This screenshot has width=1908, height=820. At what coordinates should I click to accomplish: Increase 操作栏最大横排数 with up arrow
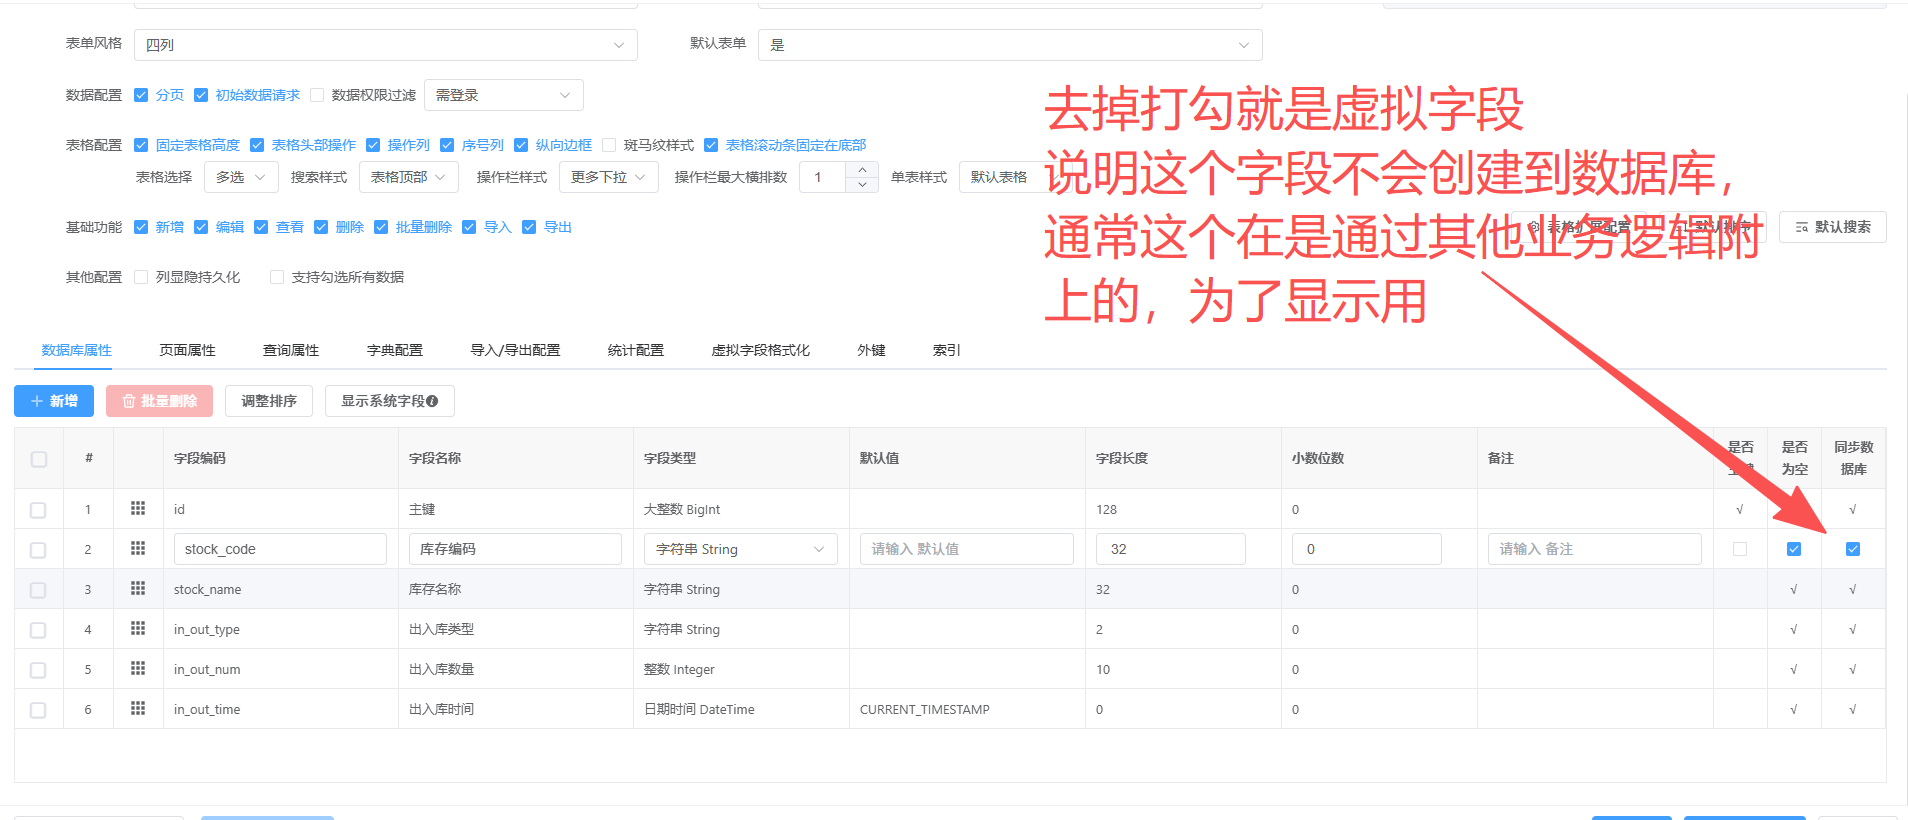(x=862, y=170)
